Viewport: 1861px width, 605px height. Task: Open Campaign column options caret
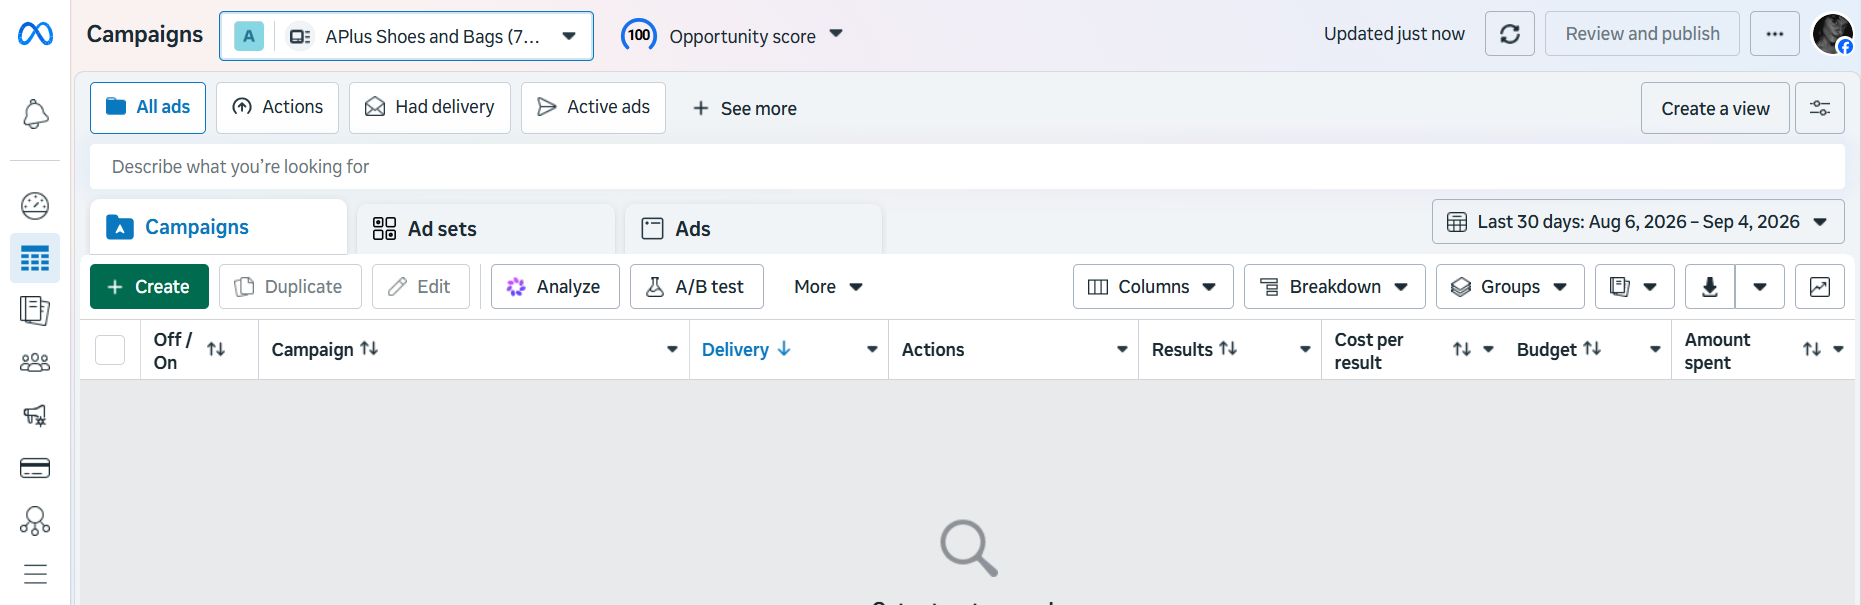672,349
